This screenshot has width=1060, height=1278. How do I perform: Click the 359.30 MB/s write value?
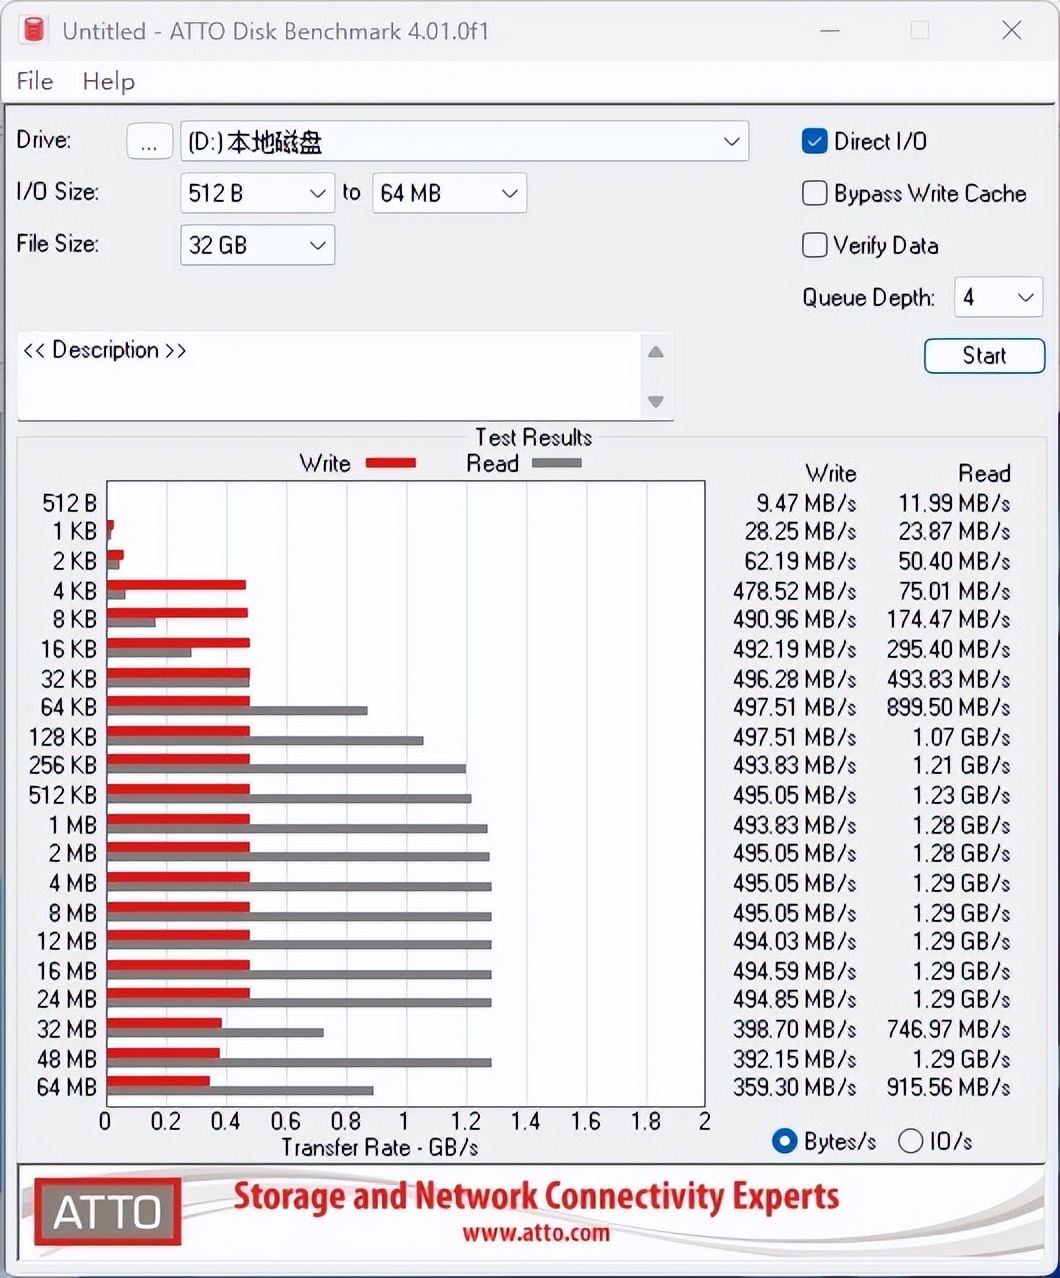tap(795, 1087)
